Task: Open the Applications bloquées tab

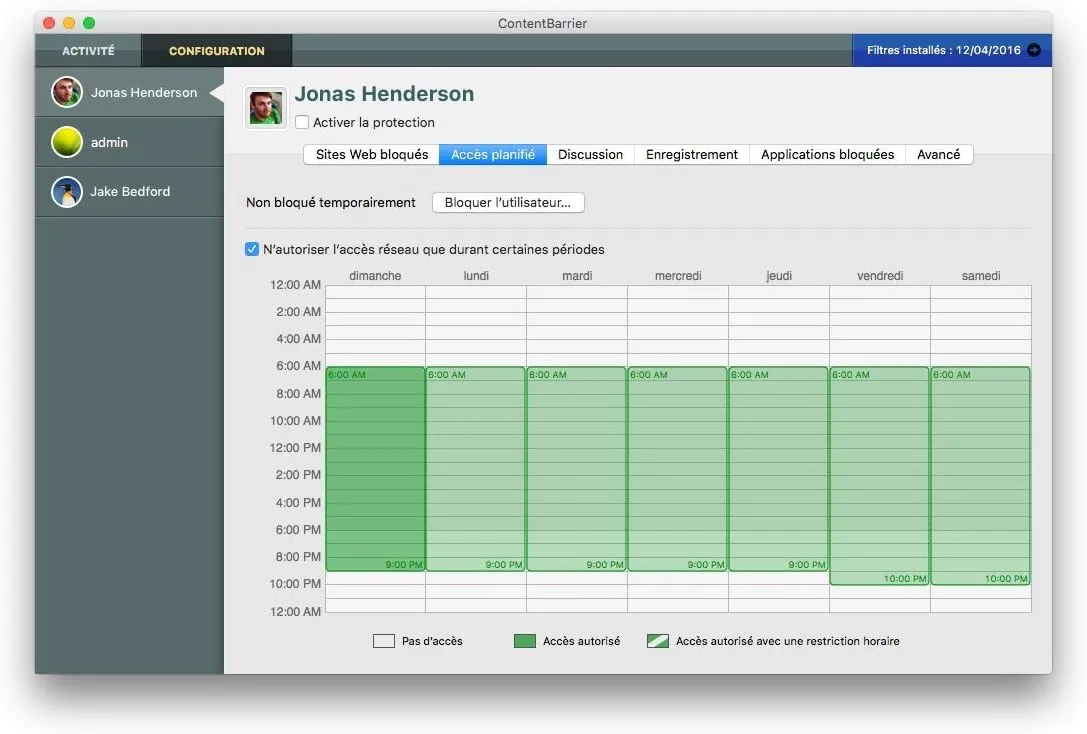Action: pos(827,154)
